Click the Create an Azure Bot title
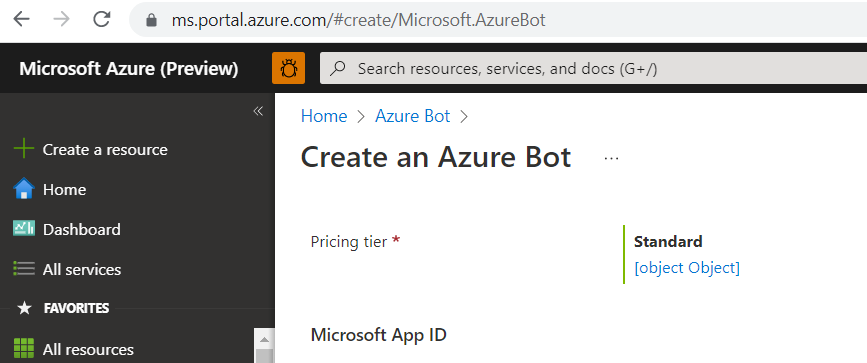Image resolution: width=867 pixels, height=363 pixels. click(x=436, y=157)
